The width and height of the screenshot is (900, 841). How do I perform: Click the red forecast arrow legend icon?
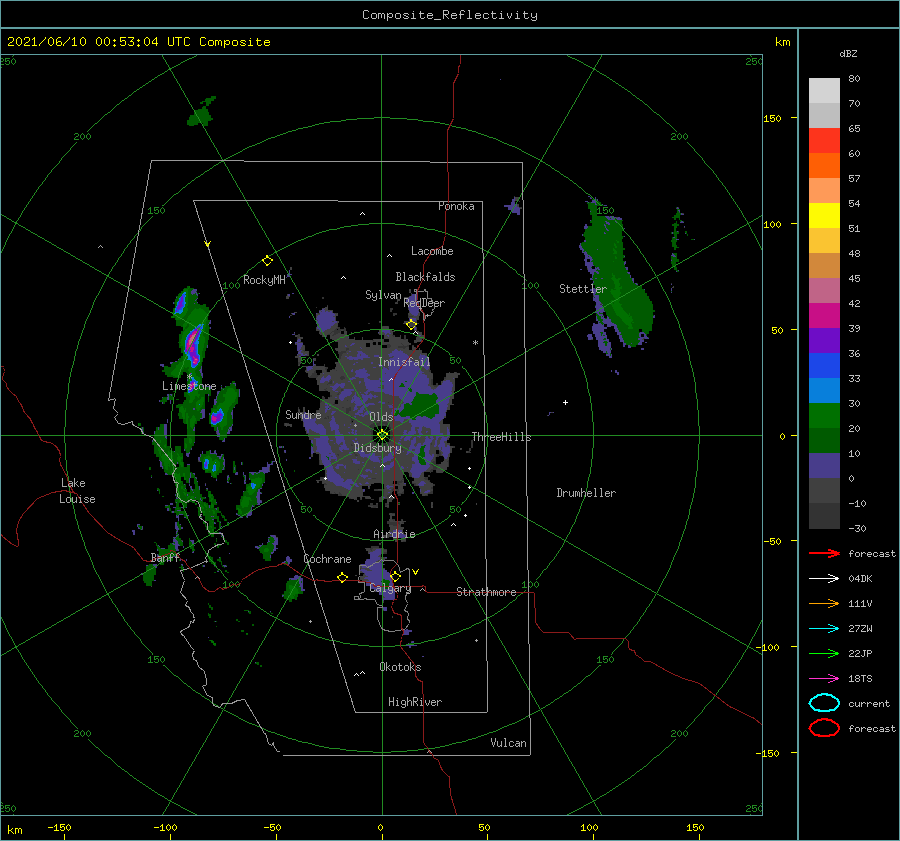[824, 553]
